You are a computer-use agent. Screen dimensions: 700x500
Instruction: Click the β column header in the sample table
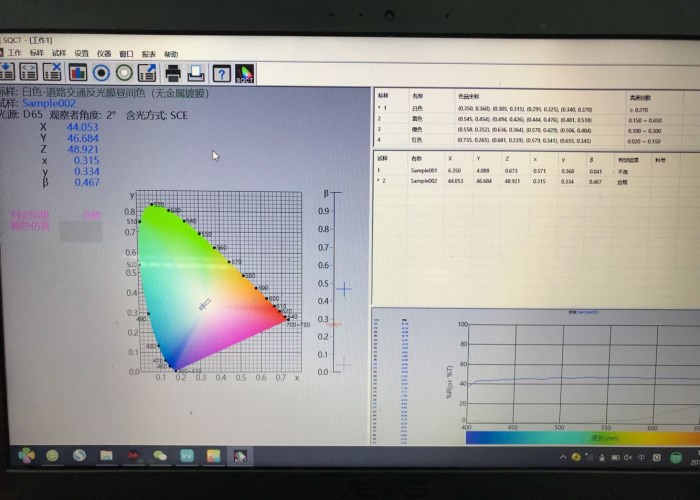pos(592,159)
